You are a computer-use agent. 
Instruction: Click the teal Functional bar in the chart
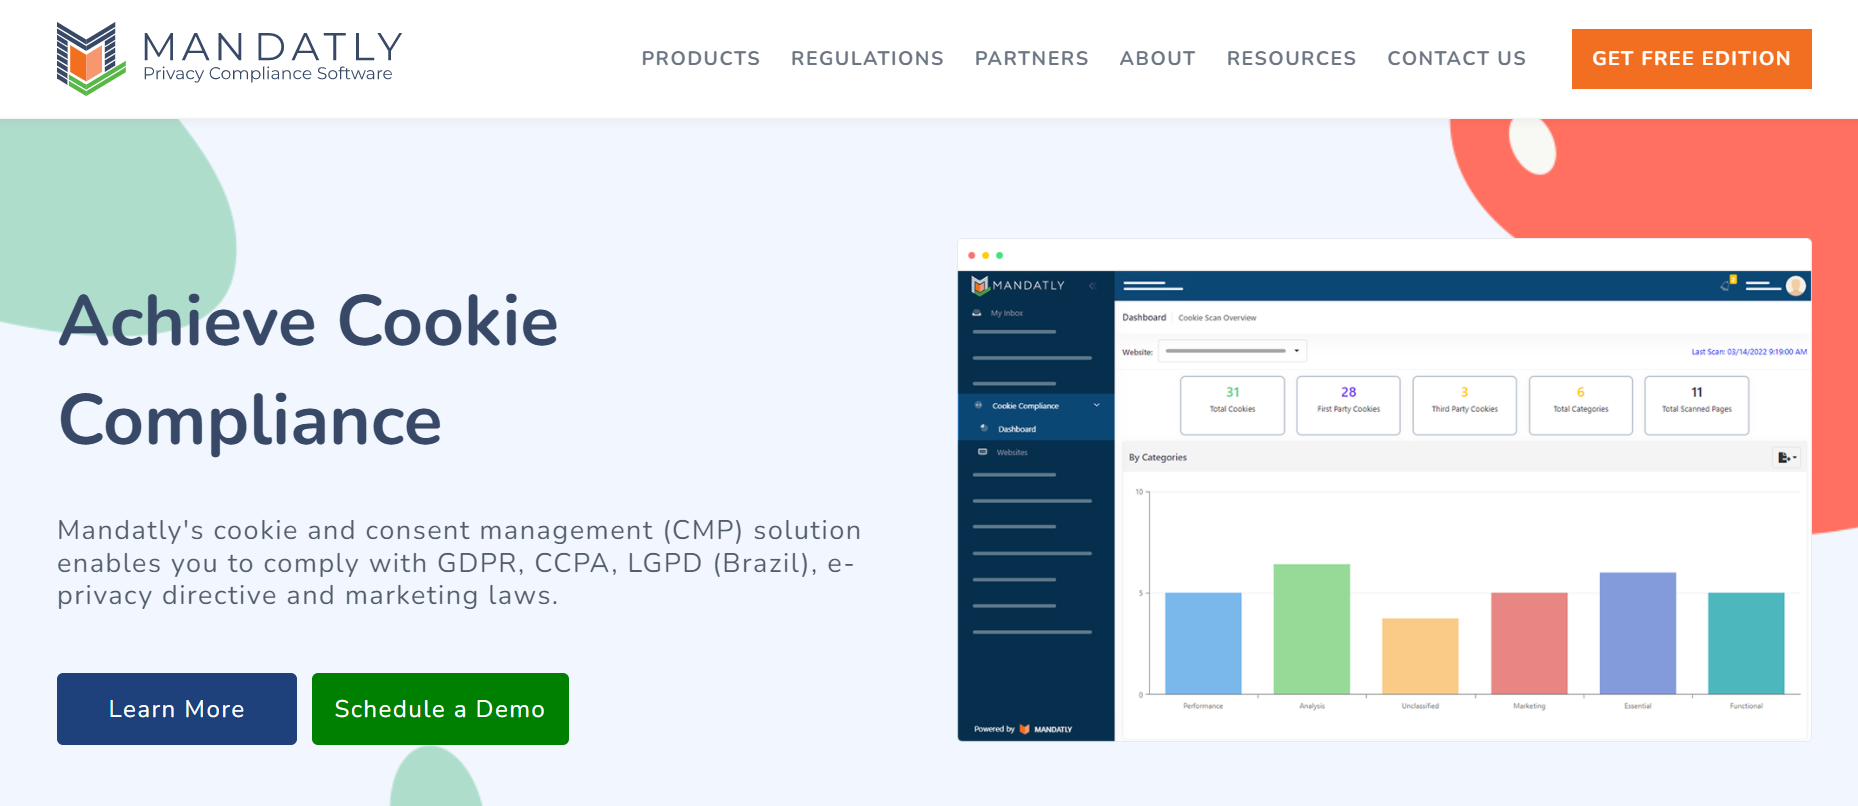tap(1746, 643)
